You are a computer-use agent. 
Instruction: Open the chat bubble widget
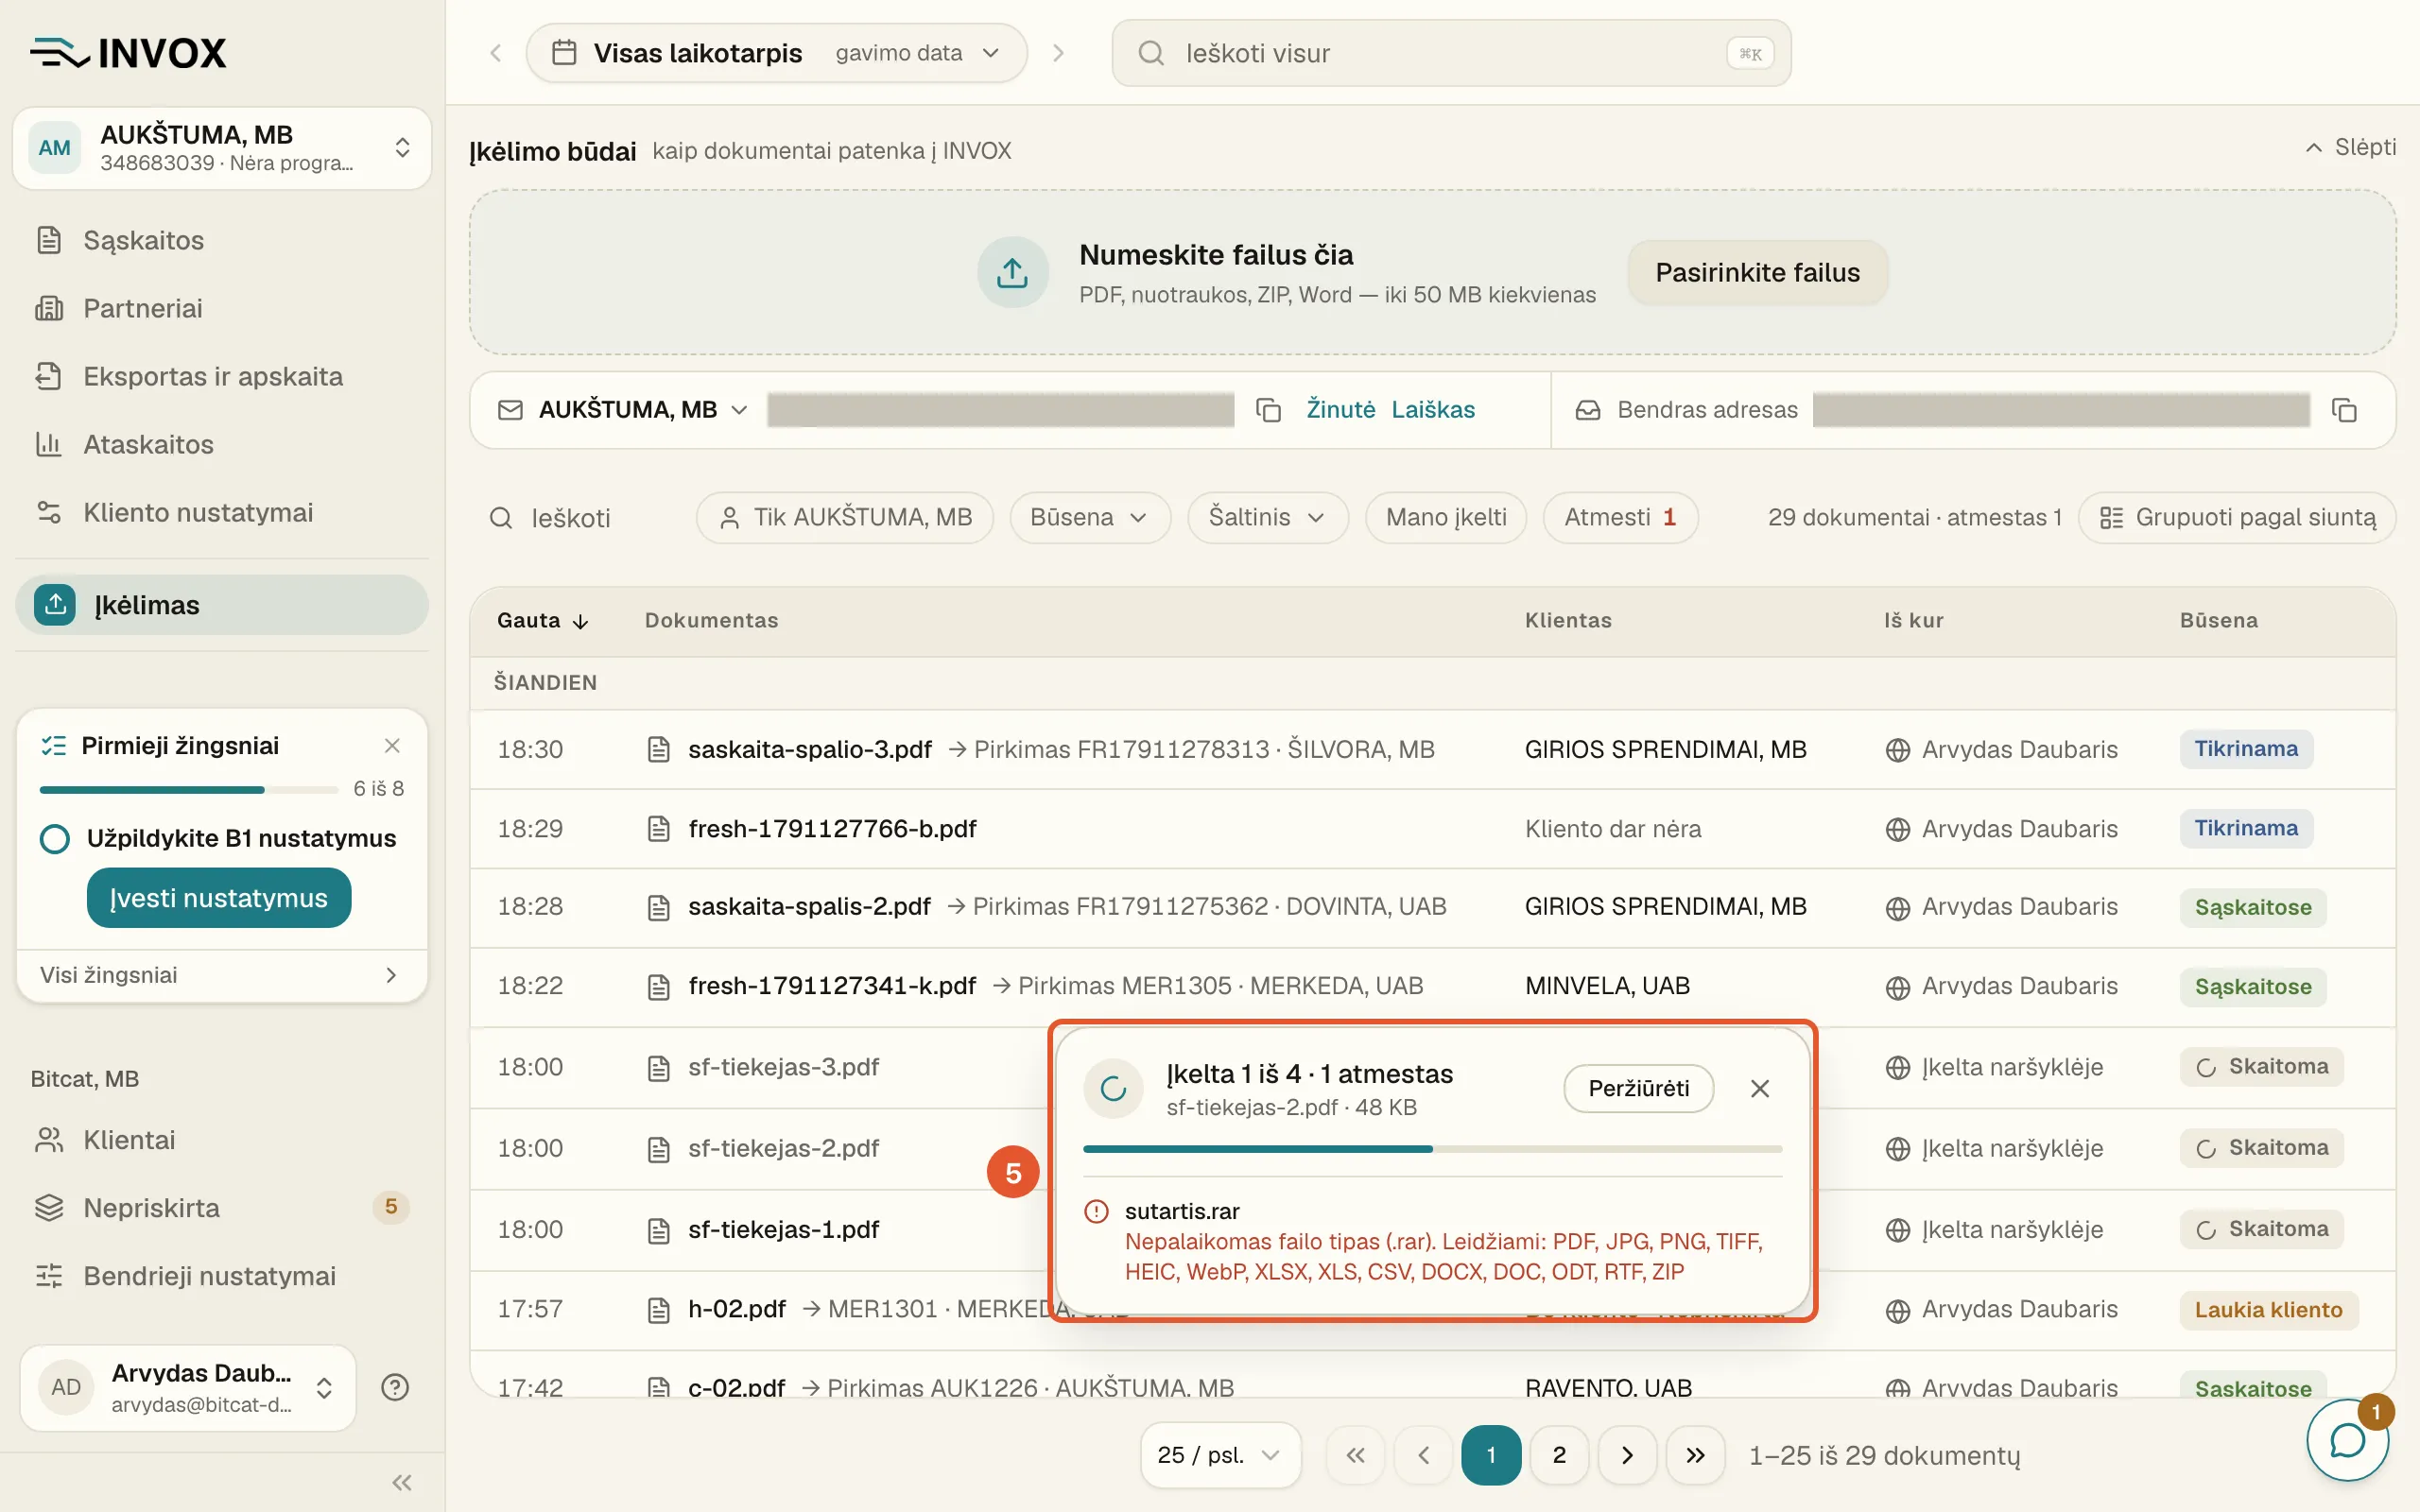coord(2347,1440)
